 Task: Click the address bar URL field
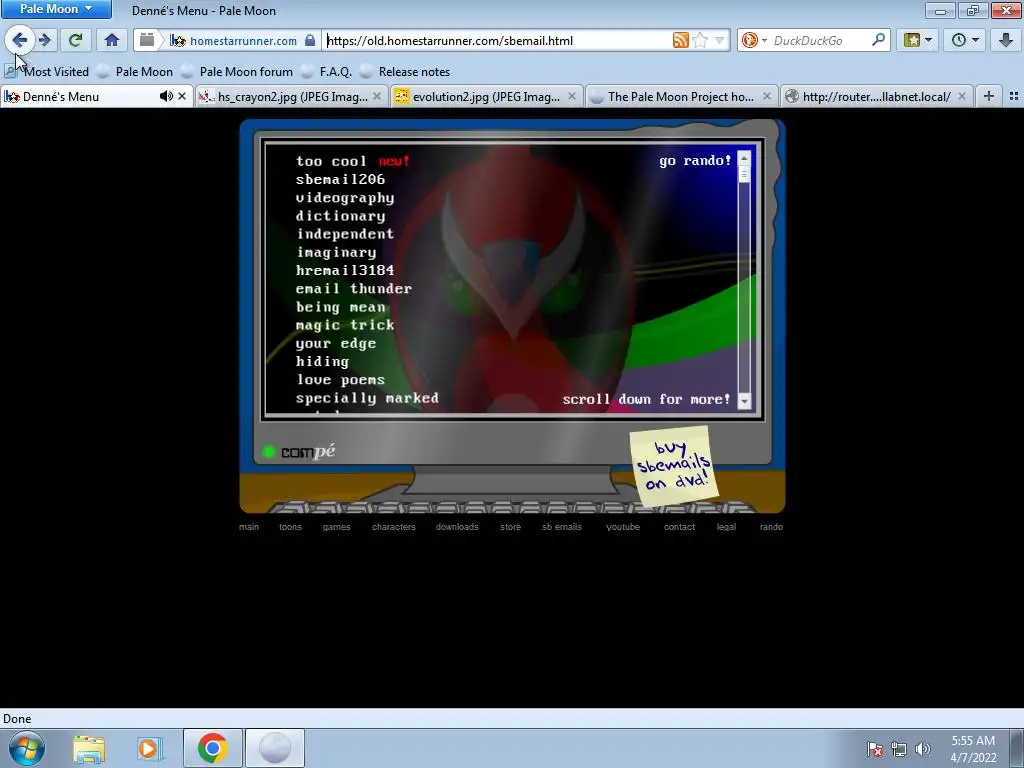click(x=498, y=40)
